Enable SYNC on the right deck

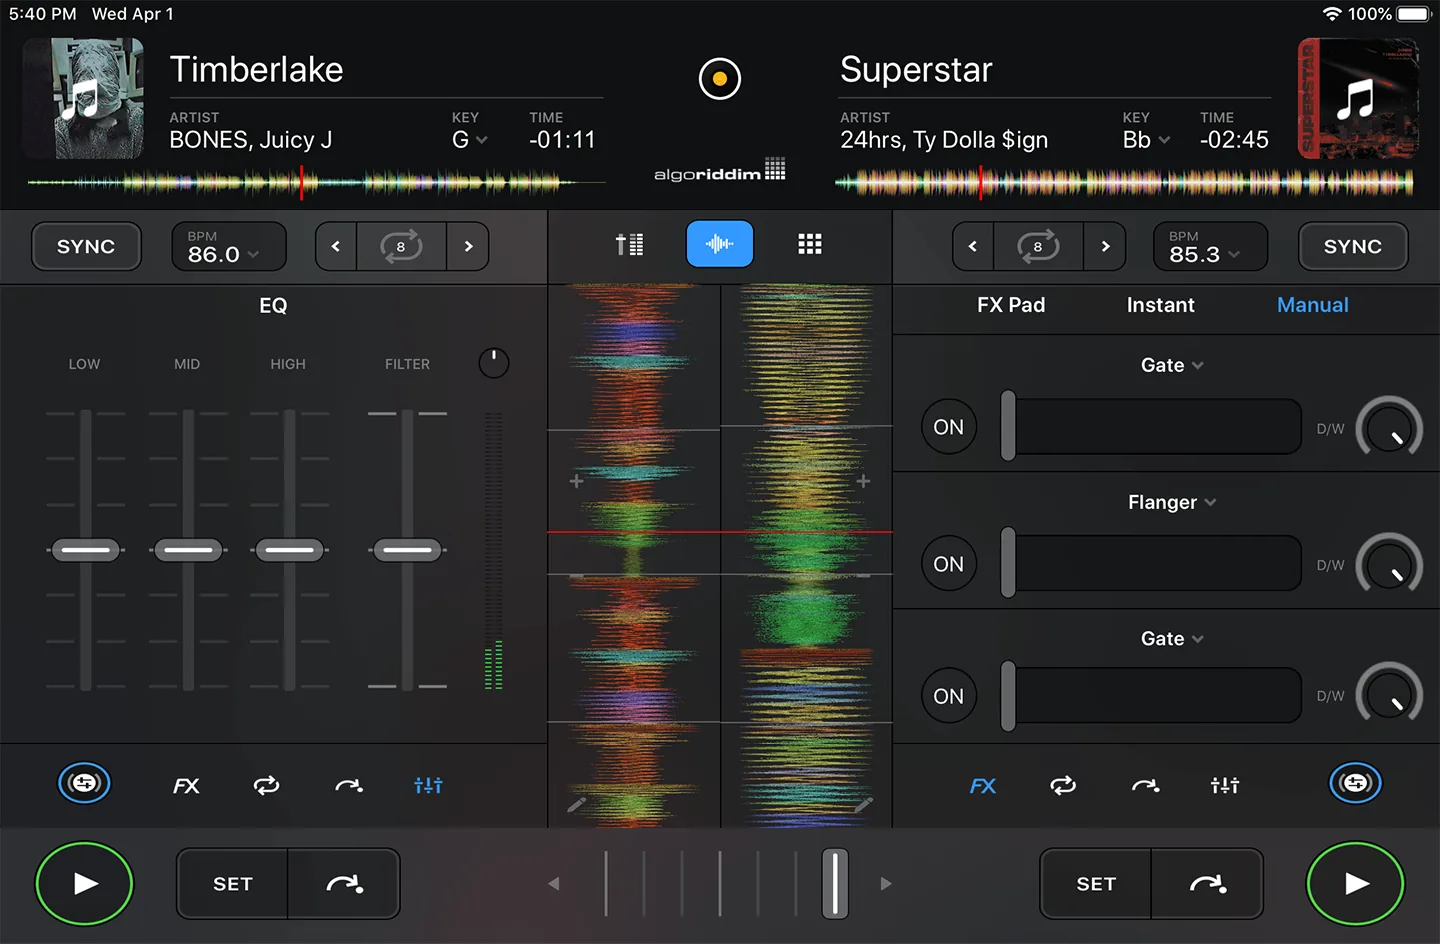tap(1353, 246)
